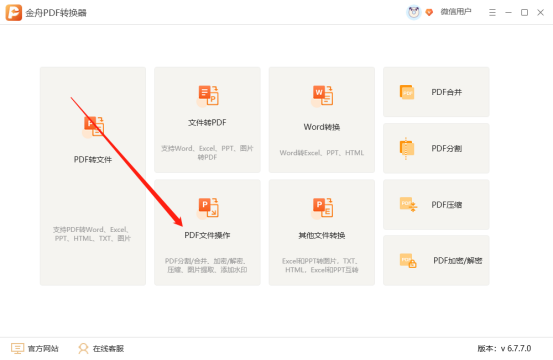Open the PDF转文件 label

(x=93, y=160)
